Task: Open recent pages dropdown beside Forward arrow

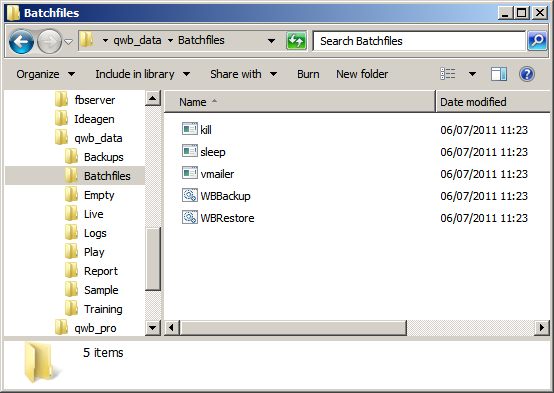Action: click(x=69, y=42)
